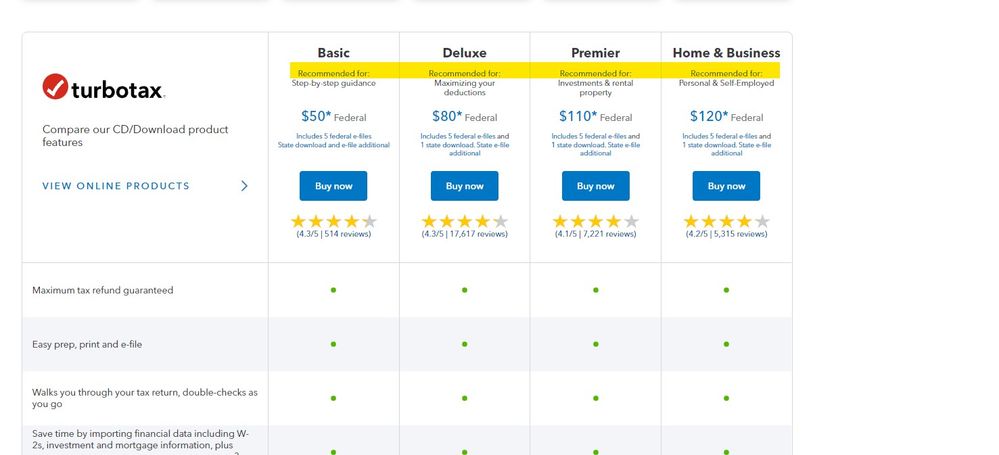The width and height of the screenshot is (999, 455).
Task: Expand the View Online Products chevron arrow
Action: [x=244, y=186]
